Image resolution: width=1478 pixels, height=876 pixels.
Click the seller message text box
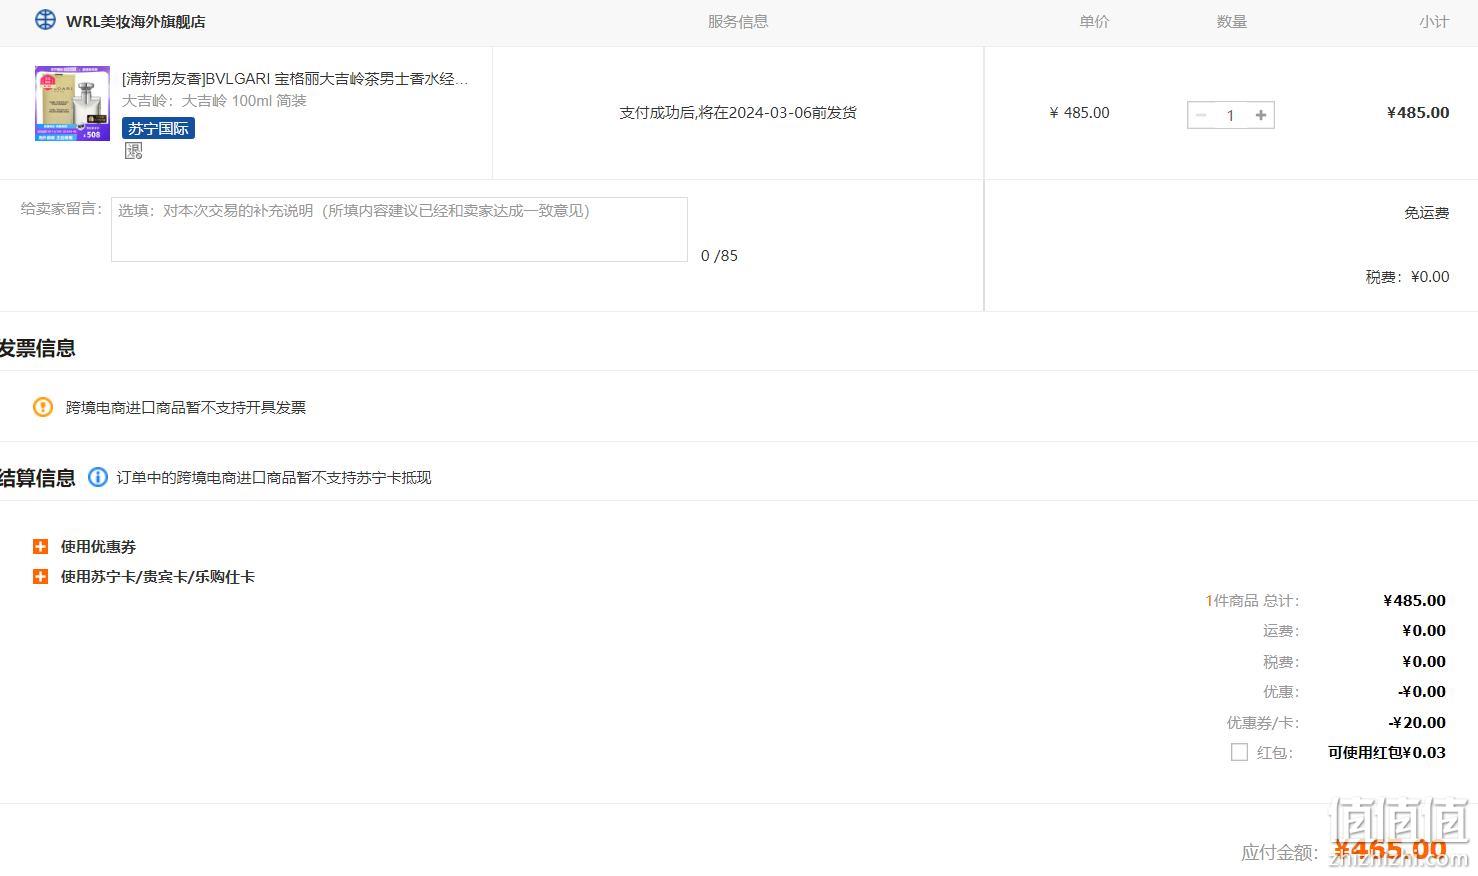coord(399,229)
